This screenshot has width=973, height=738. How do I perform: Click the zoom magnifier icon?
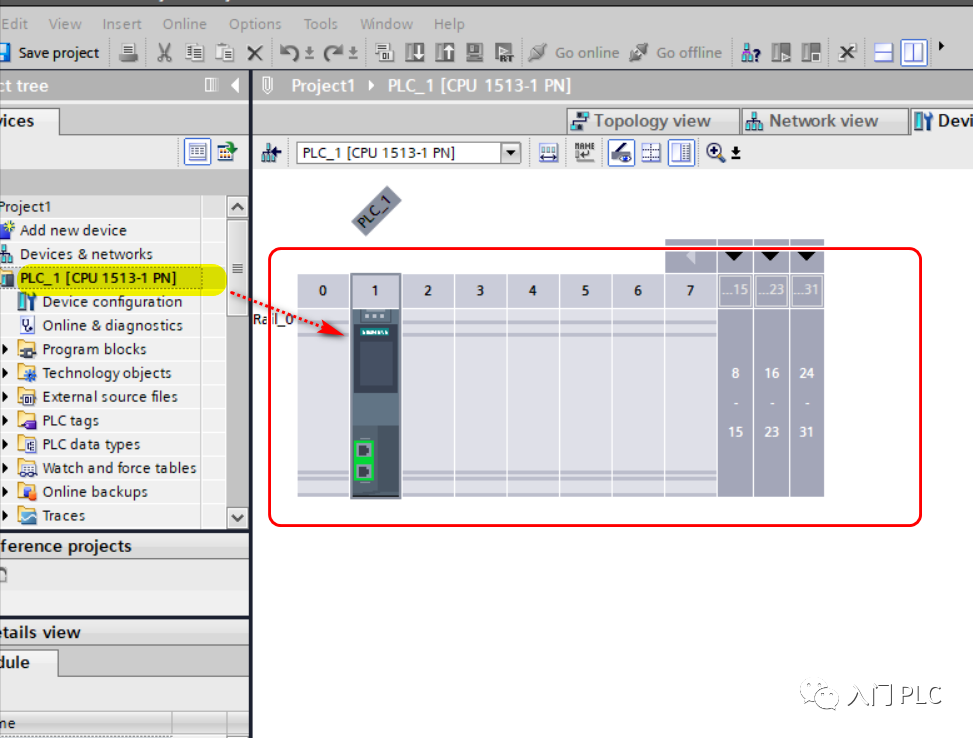[x=715, y=153]
